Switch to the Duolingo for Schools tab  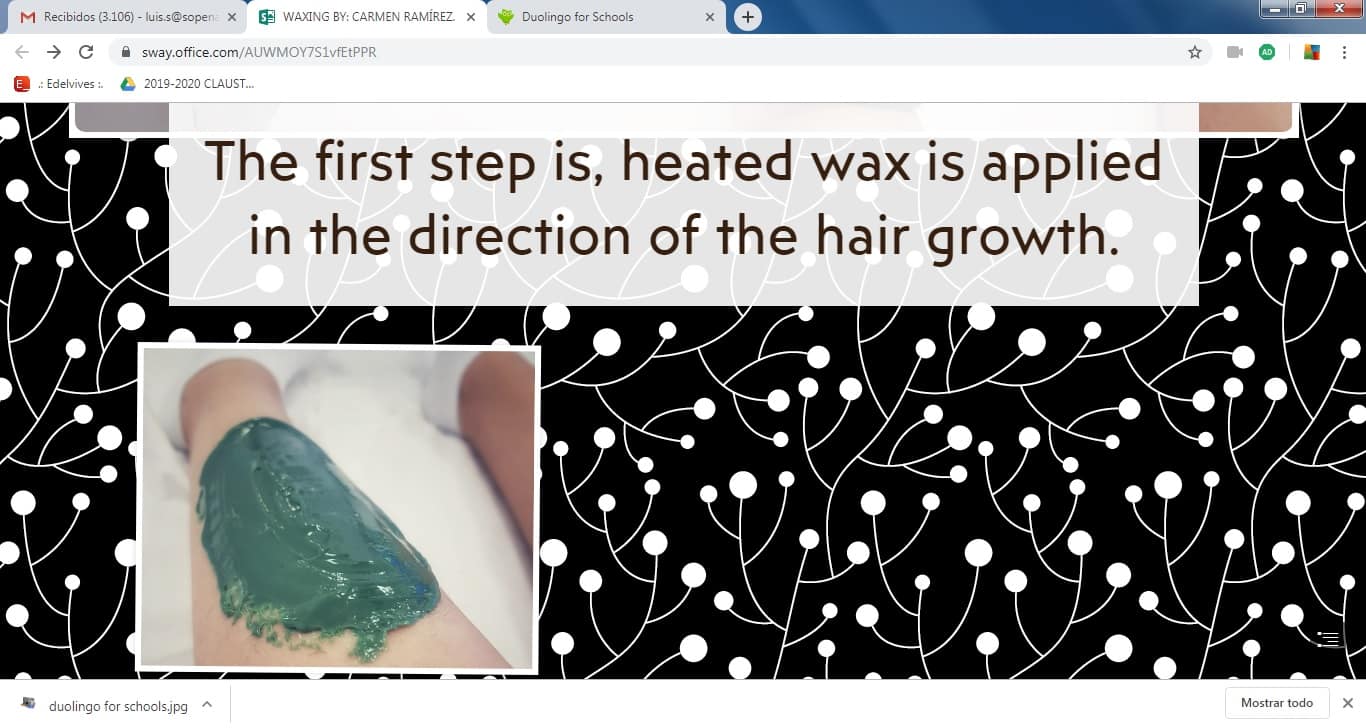point(606,17)
